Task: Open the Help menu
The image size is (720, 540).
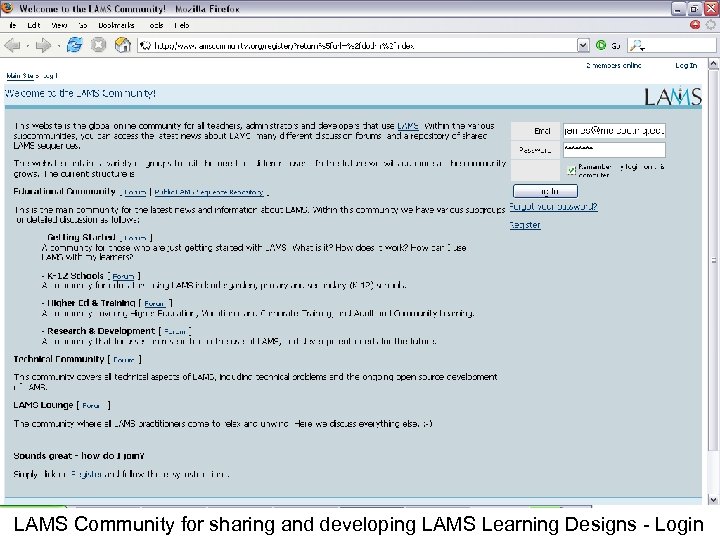Action: pos(182,25)
